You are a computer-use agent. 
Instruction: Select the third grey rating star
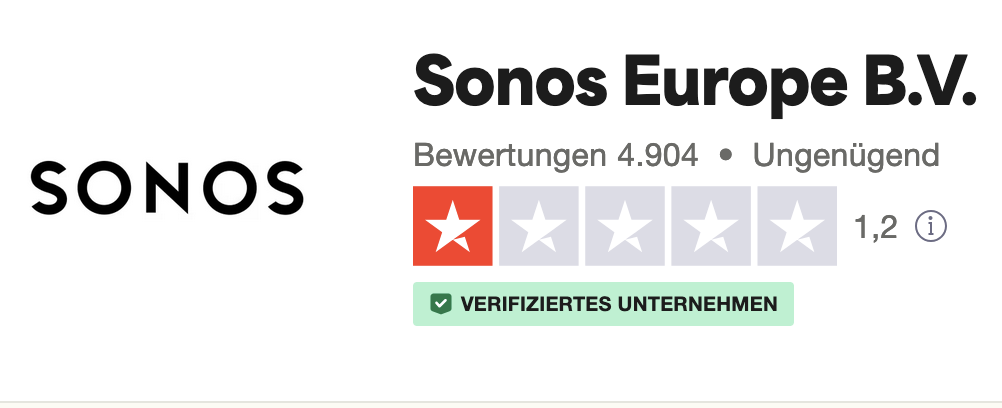click(x=625, y=226)
